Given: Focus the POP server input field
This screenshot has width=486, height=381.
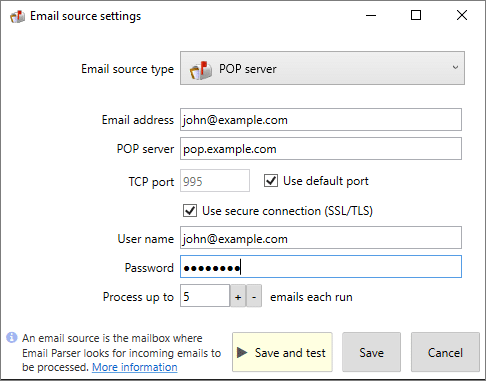Looking at the screenshot, I should (321, 148).
